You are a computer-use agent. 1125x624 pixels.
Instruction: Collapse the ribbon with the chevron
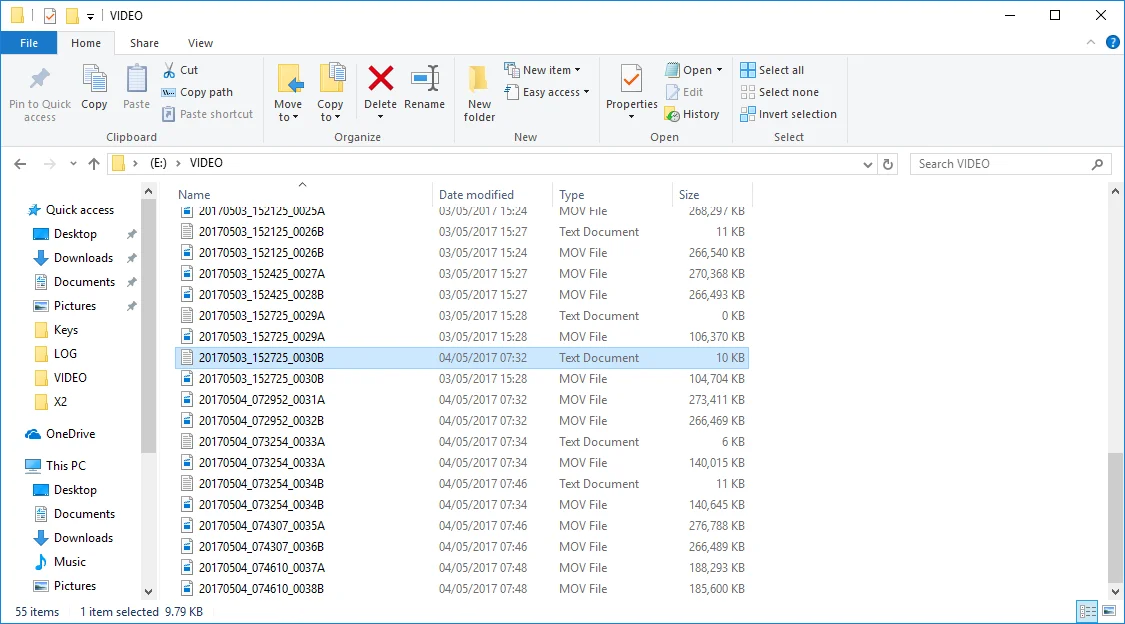(x=1091, y=42)
